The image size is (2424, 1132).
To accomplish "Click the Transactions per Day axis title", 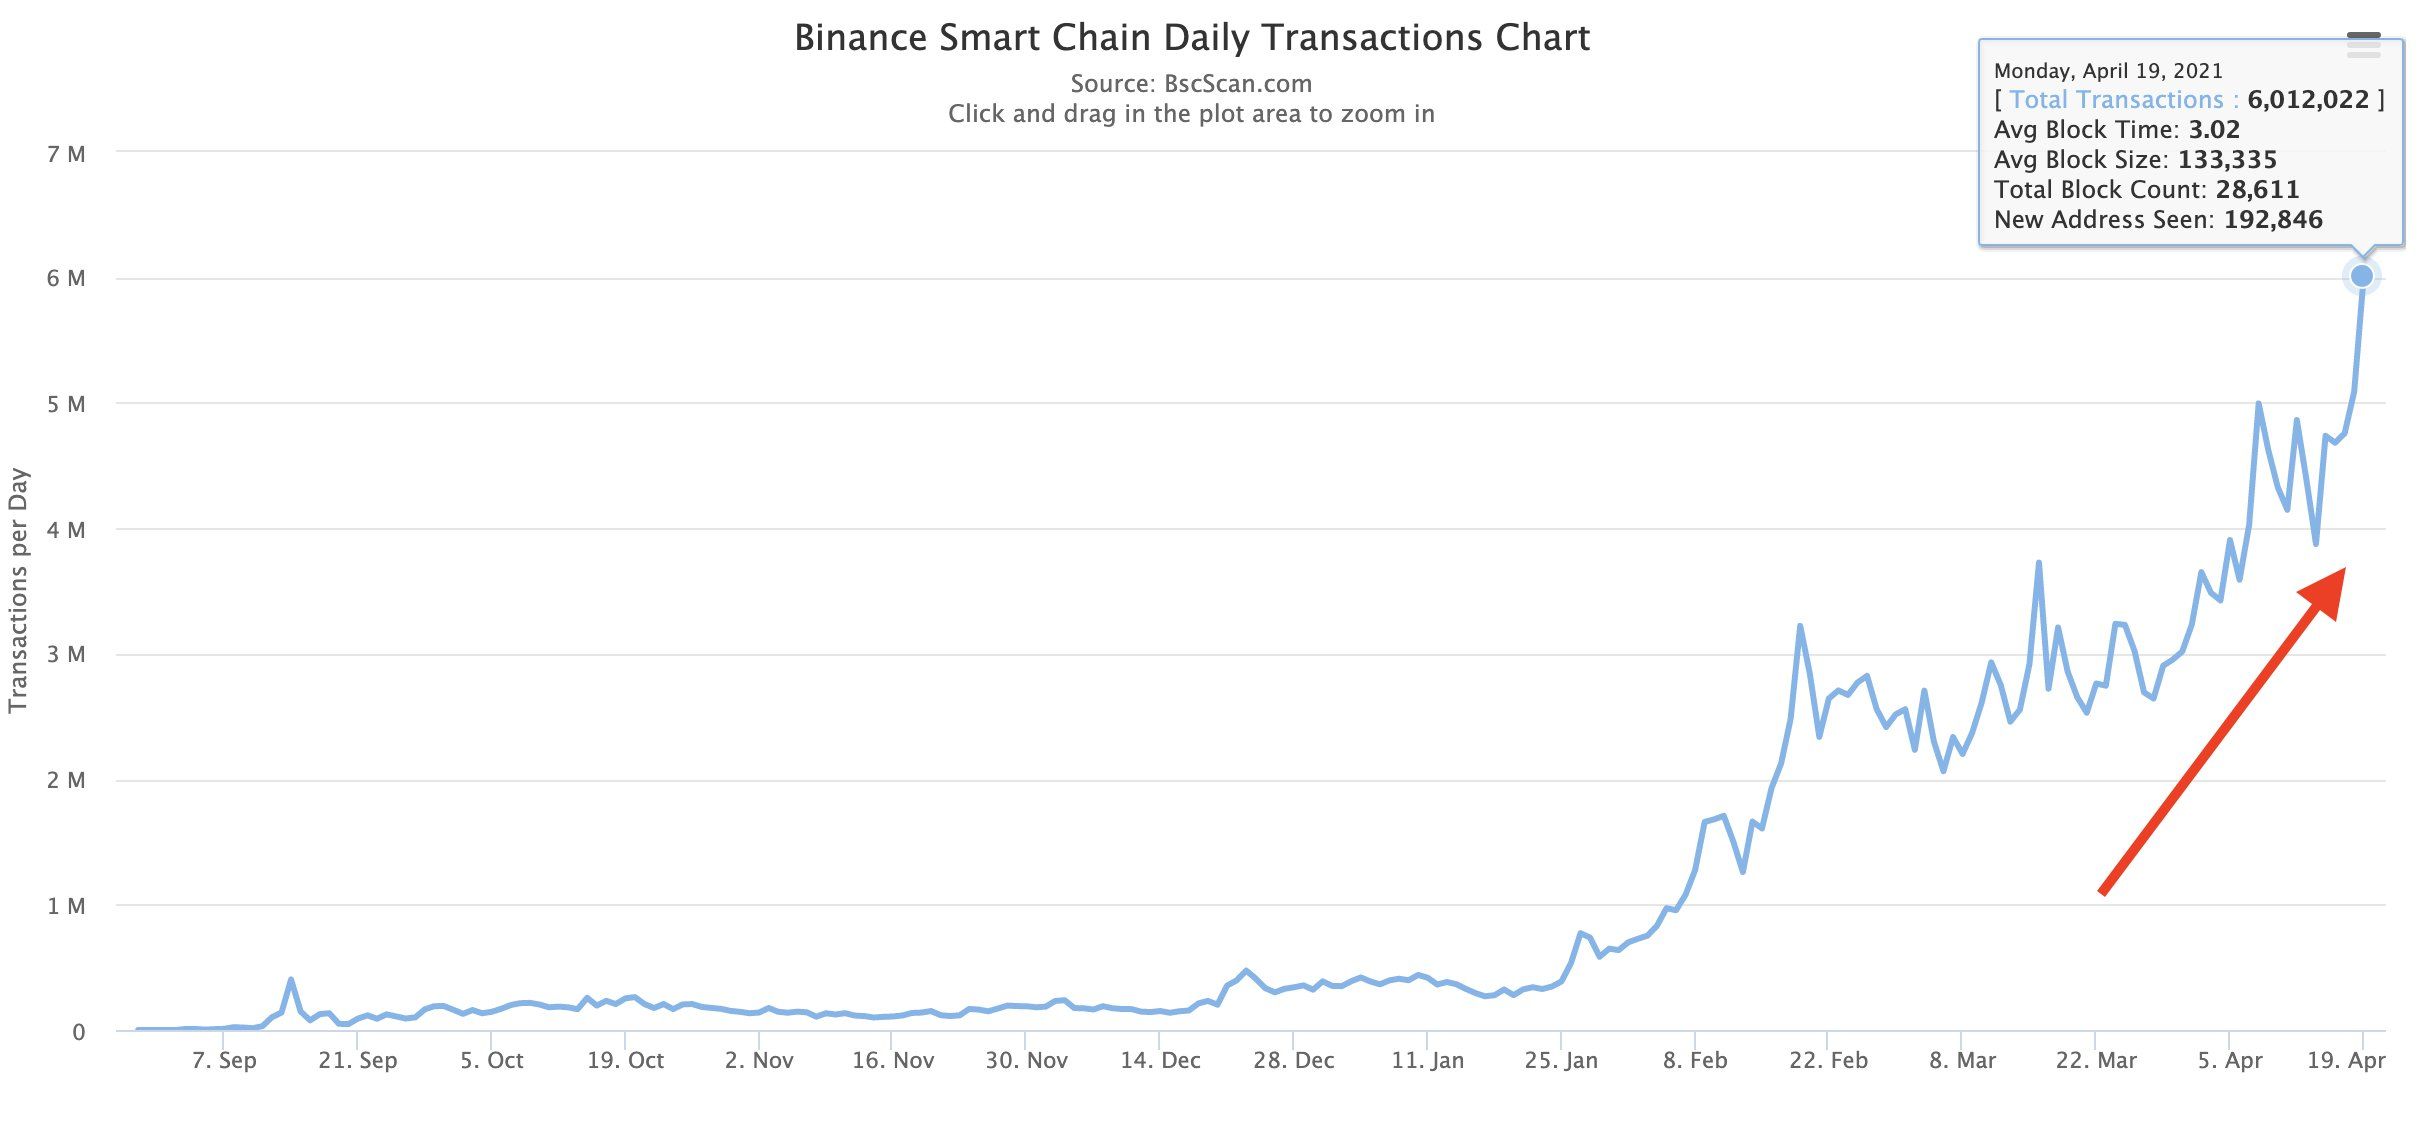I will (18, 591).
